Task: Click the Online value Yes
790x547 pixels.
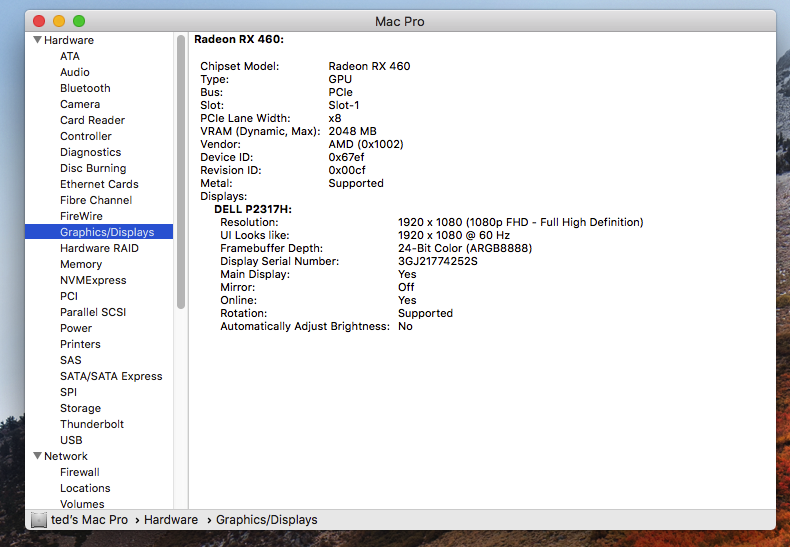Action: 407,300
